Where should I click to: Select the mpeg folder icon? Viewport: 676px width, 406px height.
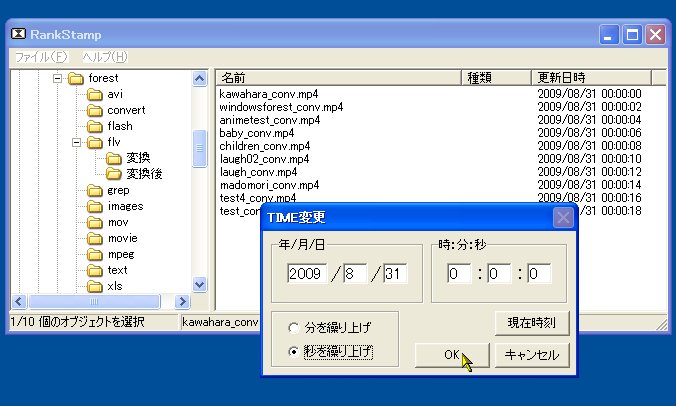pyautogui.click(x=95, y=254)
